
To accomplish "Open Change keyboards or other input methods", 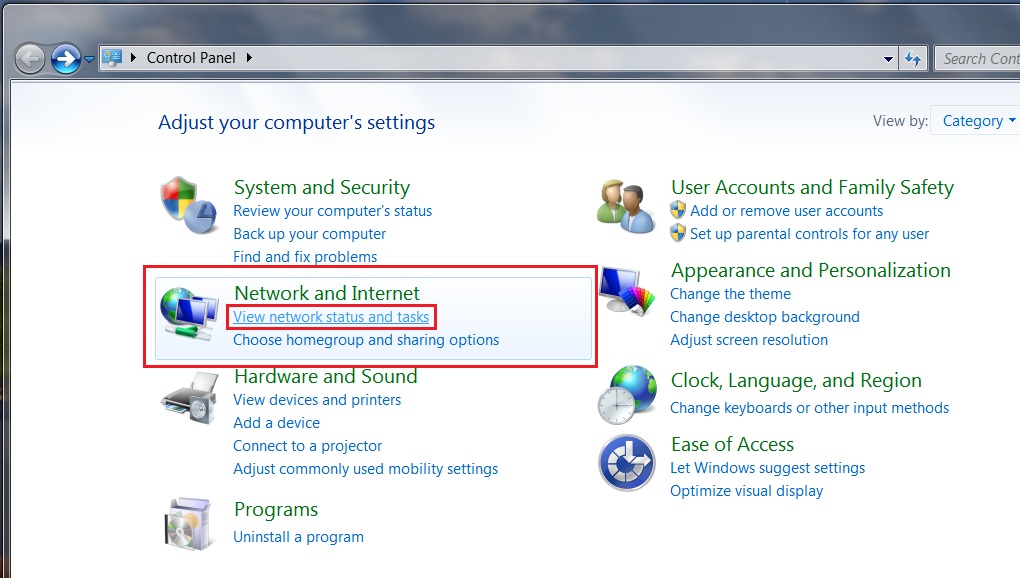I will [809, 408].
